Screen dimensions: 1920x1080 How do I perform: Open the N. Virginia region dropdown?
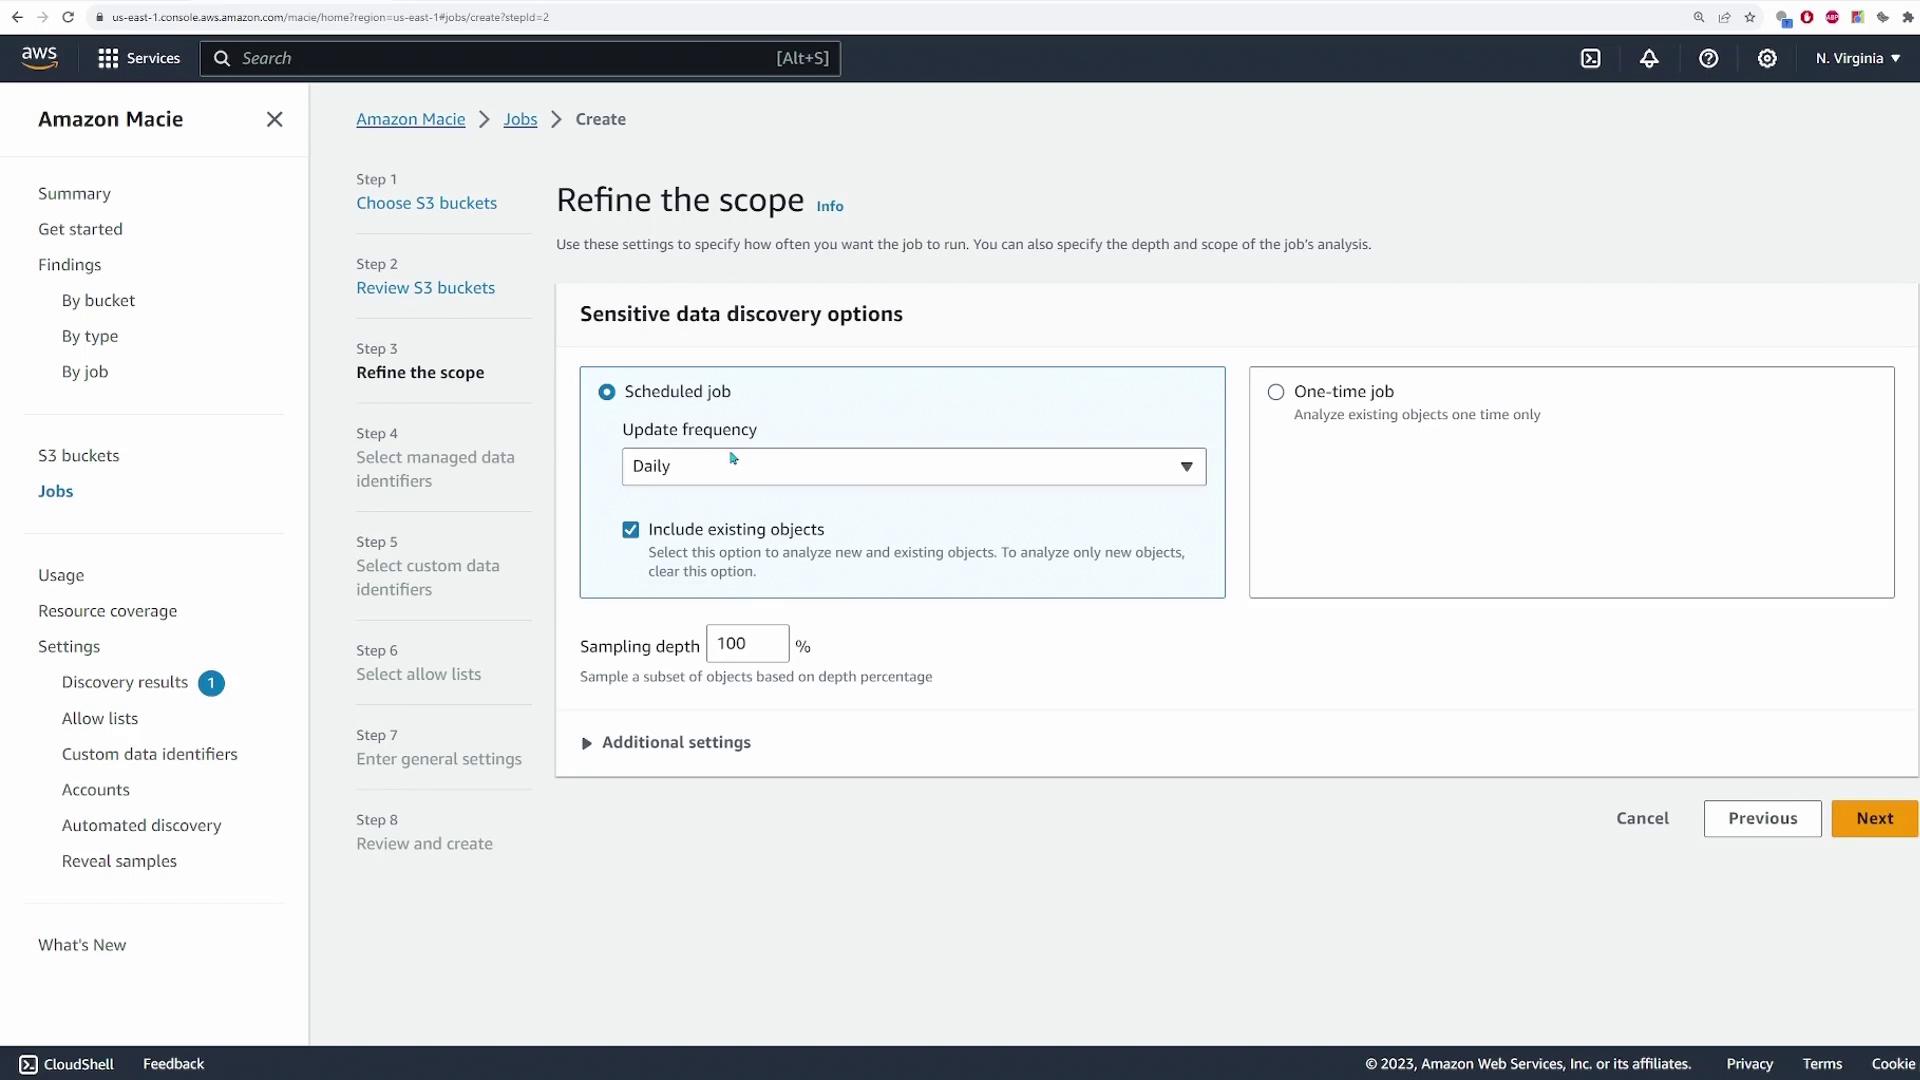tap(1857, 58)
